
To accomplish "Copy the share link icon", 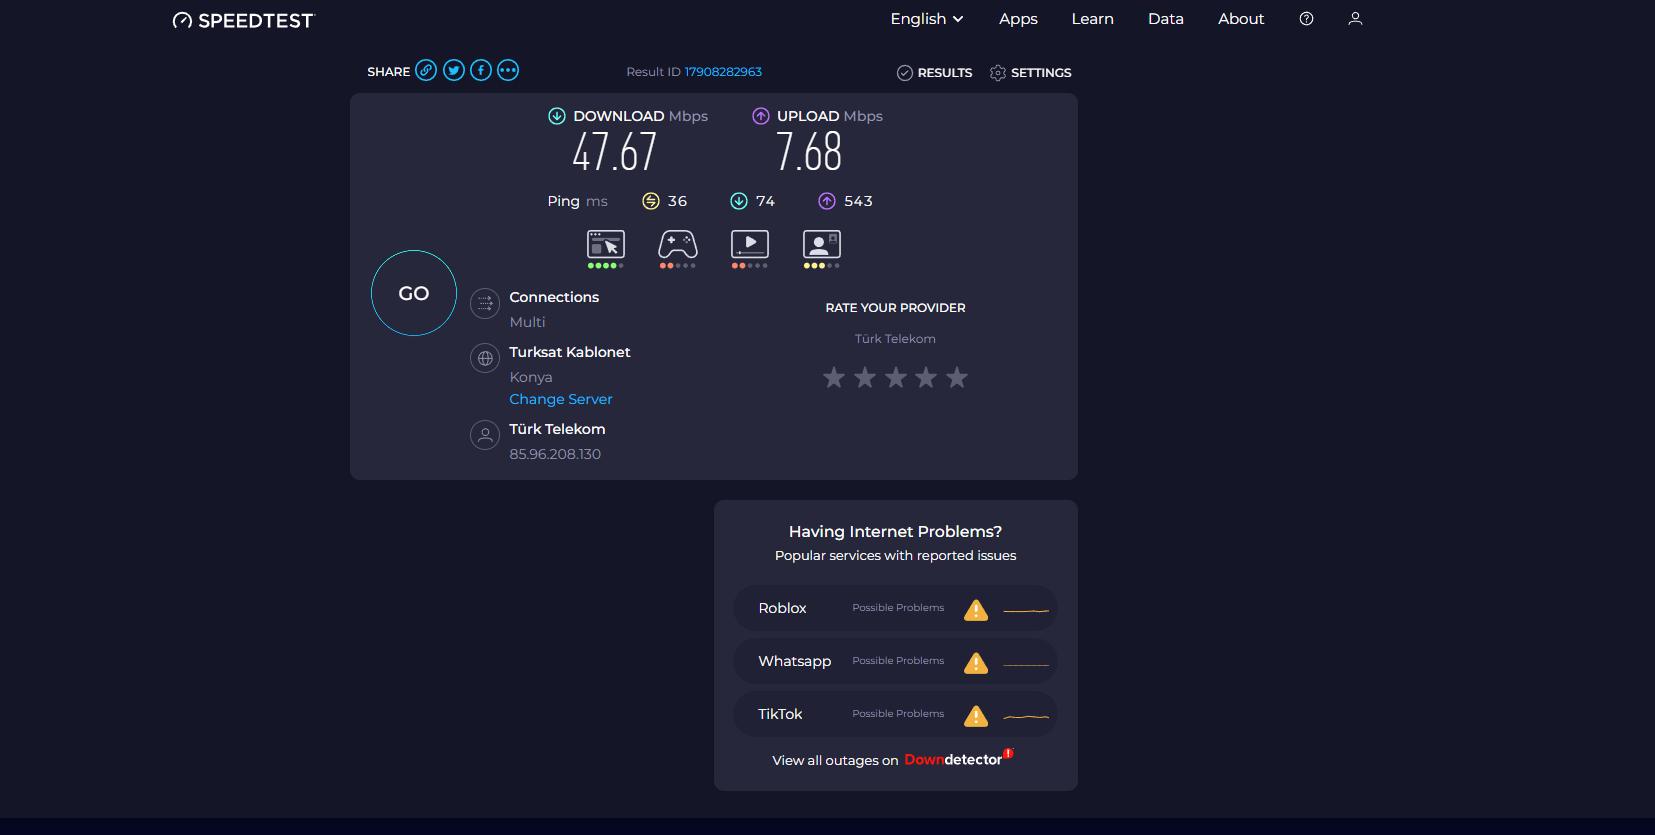I will click(x=426, y=70).
